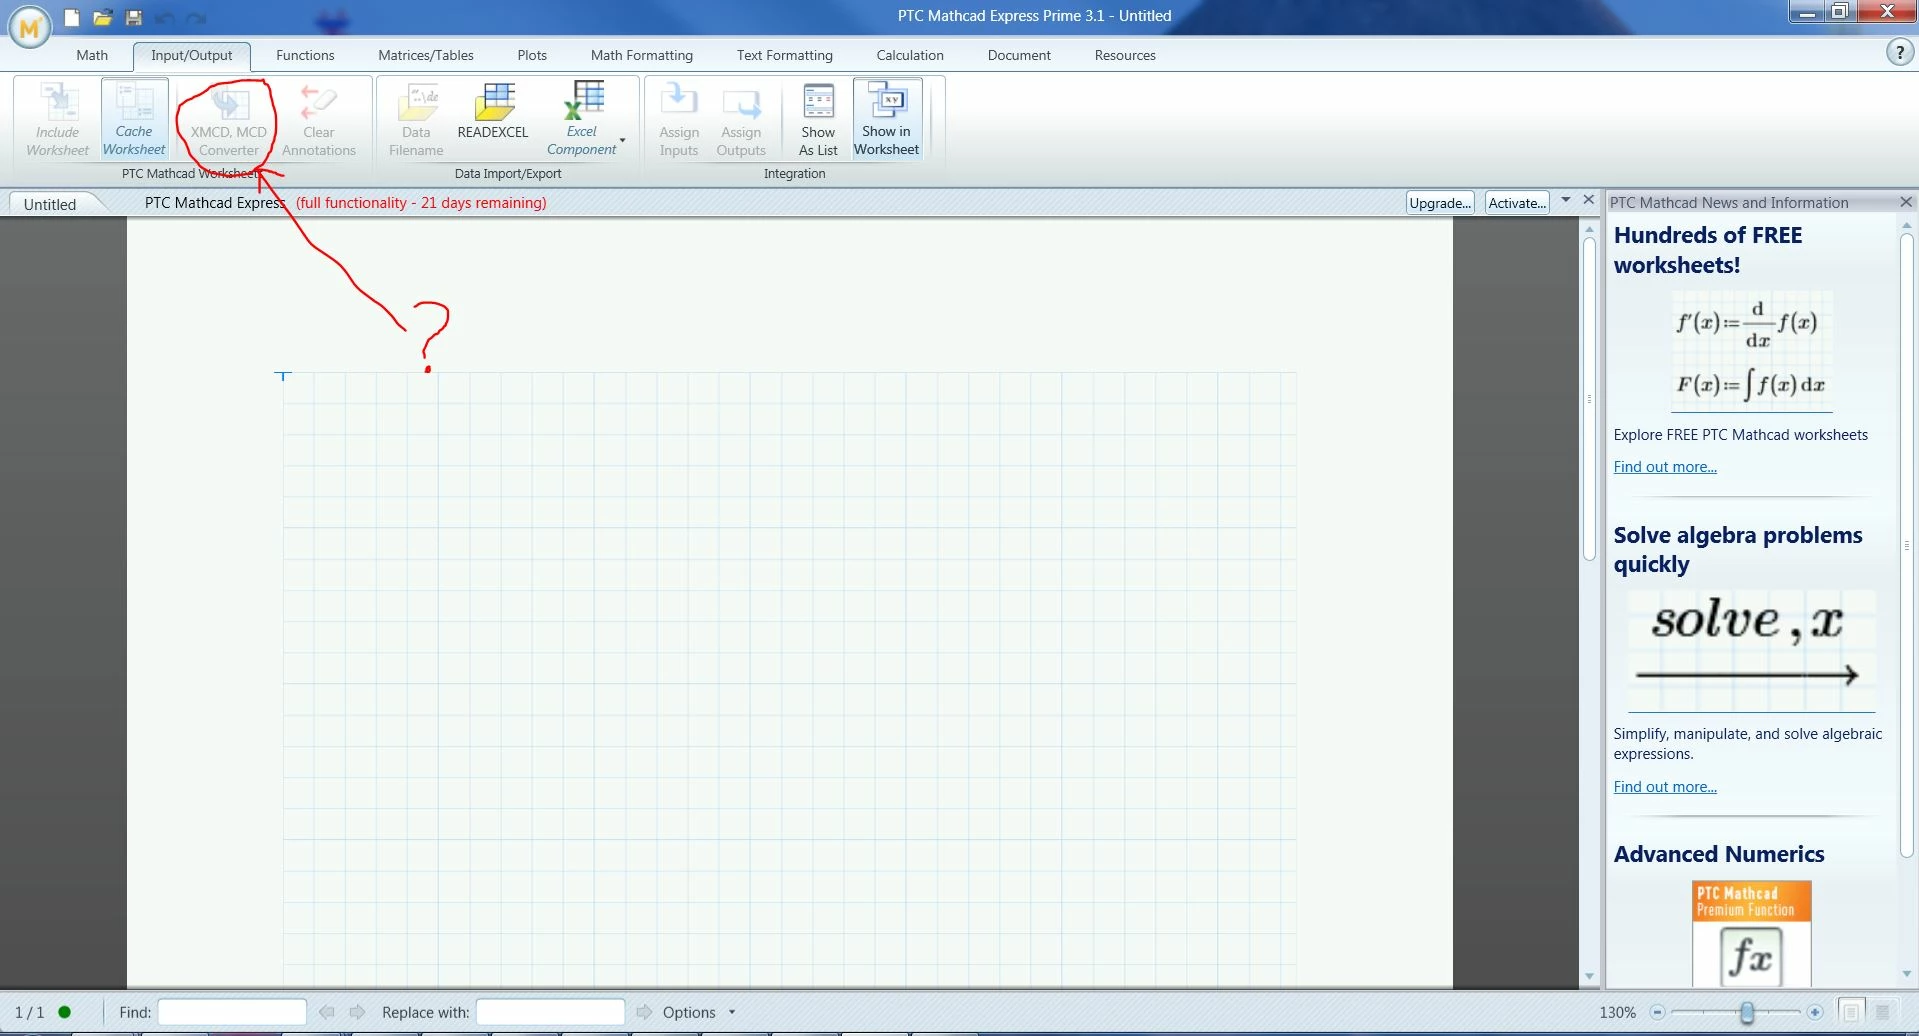Image resolution: width=1919 pixels, height=1036 pixels.
Task: Open the find Options dropdown
Action: pos(699,1012)
